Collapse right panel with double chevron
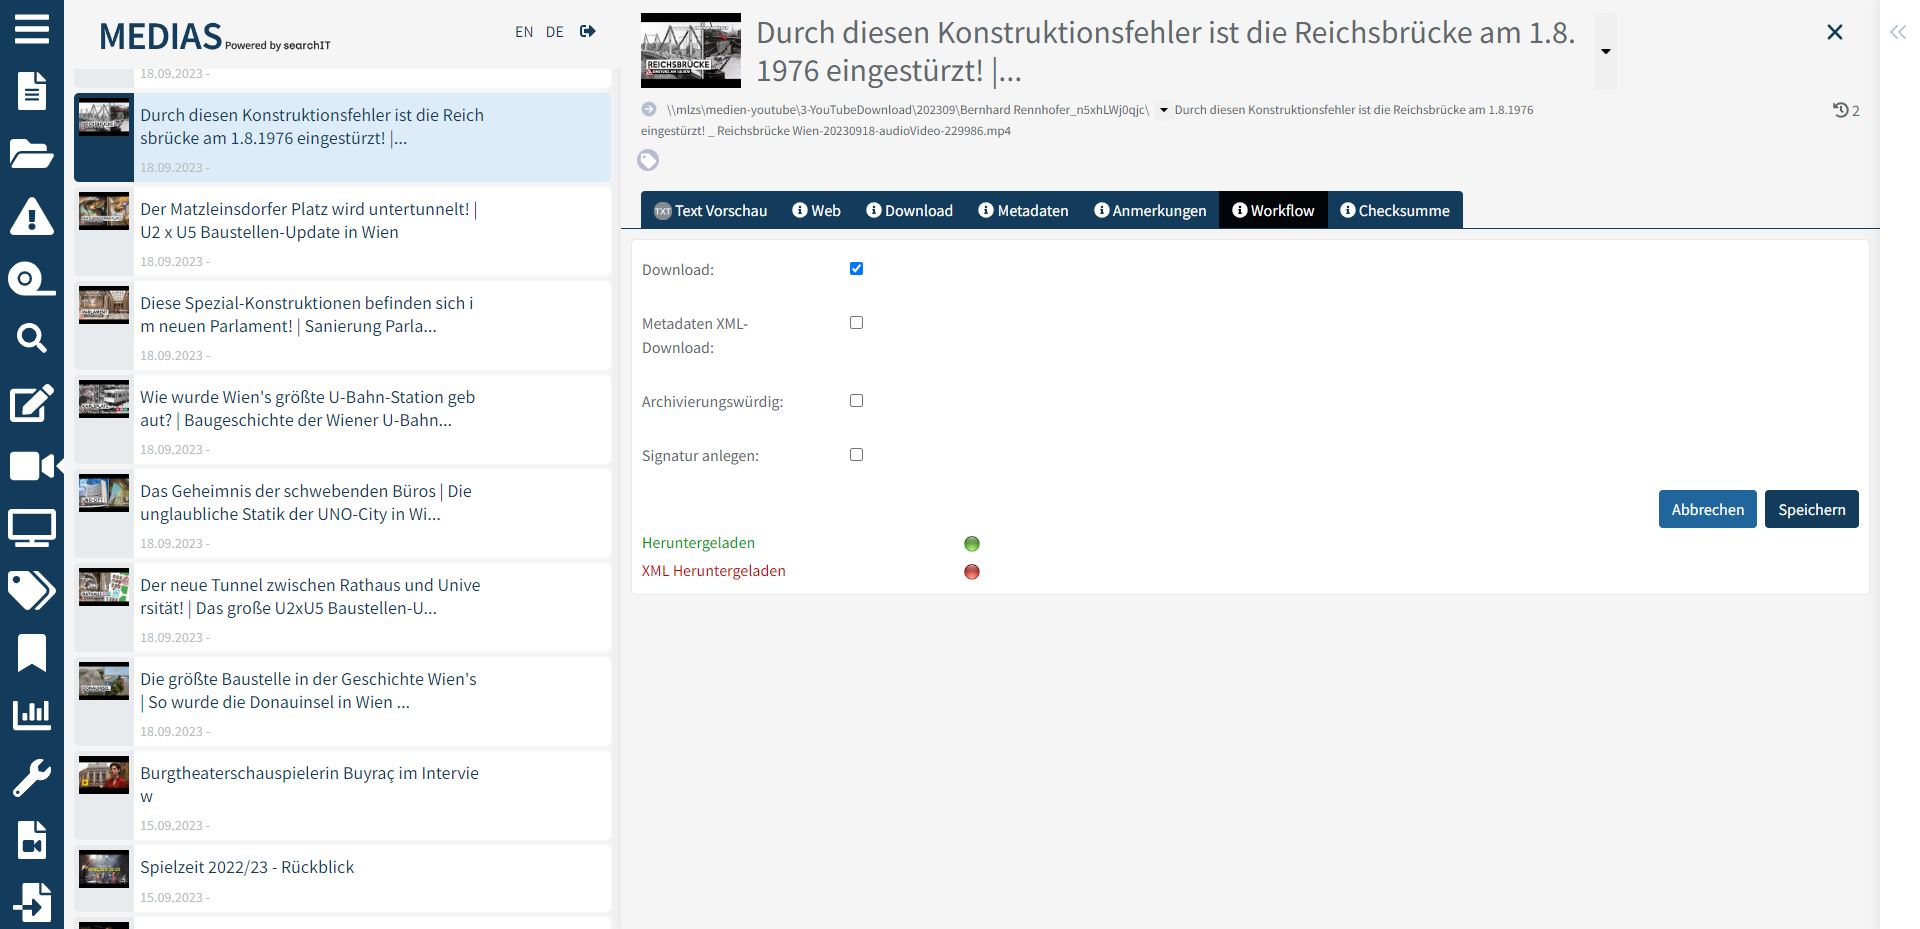 tap(1897, 32)
